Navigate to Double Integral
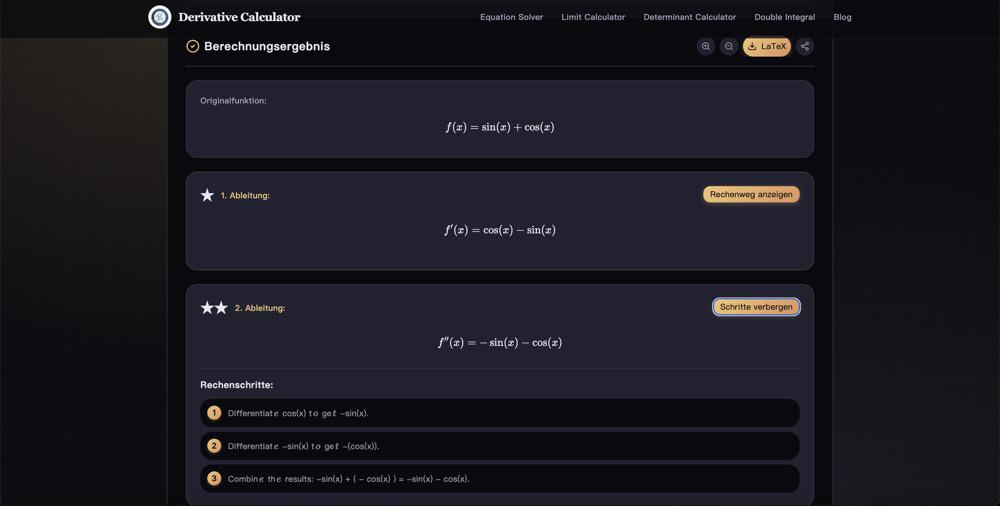 [x=784, y=17]
